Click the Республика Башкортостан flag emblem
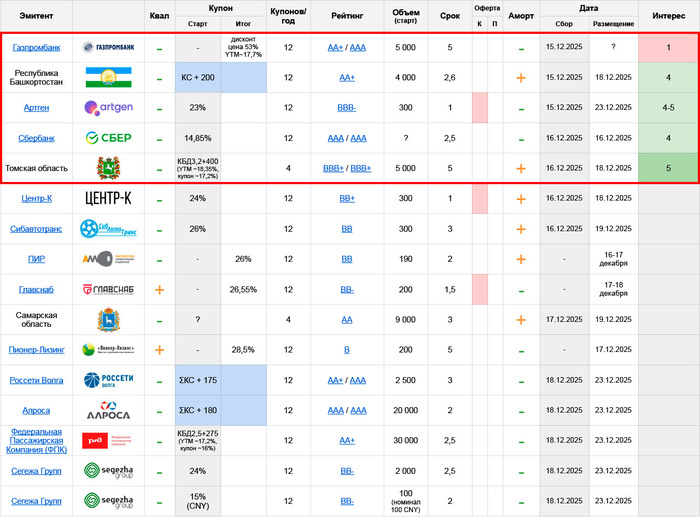 pos(108,78)
